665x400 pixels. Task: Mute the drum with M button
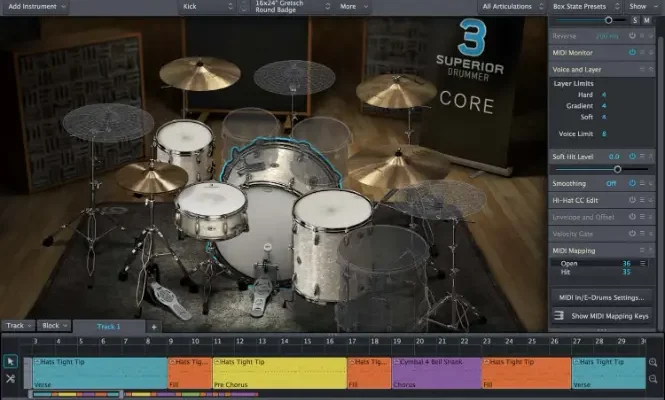coord(647,20)
